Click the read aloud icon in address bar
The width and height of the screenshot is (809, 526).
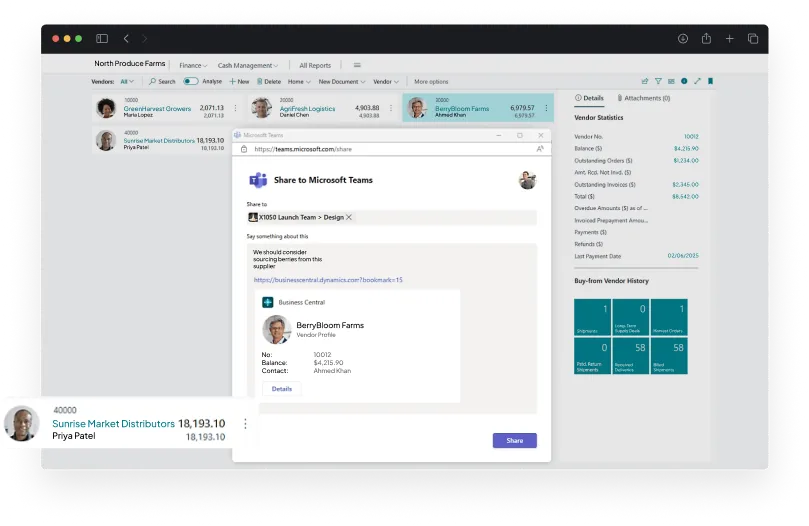tap(540, 148)
